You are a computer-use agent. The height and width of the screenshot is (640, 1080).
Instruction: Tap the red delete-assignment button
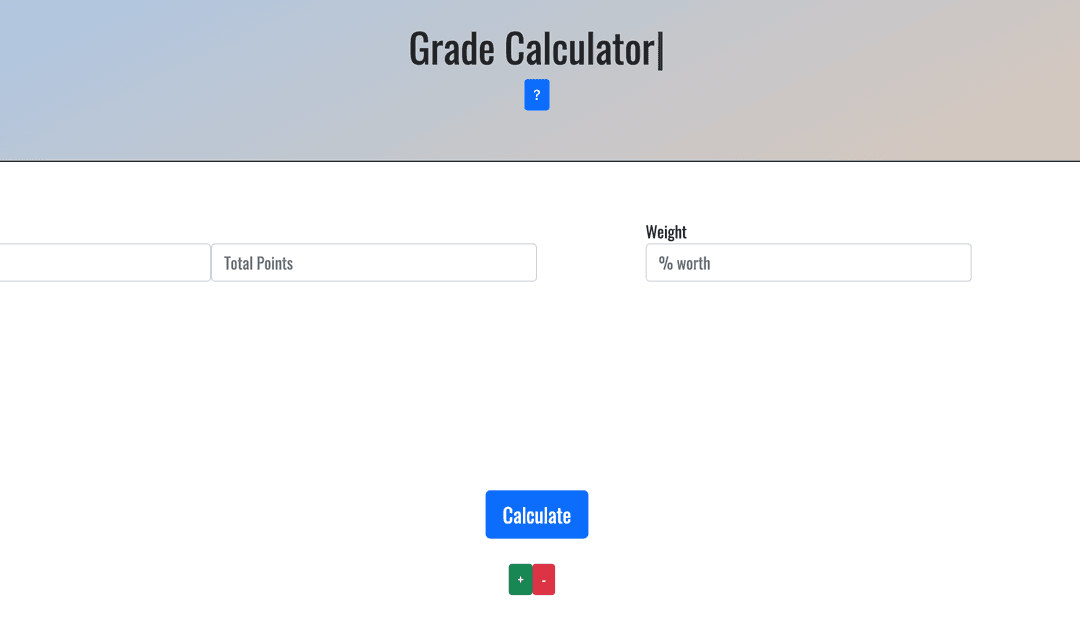[x=543, y=579]
